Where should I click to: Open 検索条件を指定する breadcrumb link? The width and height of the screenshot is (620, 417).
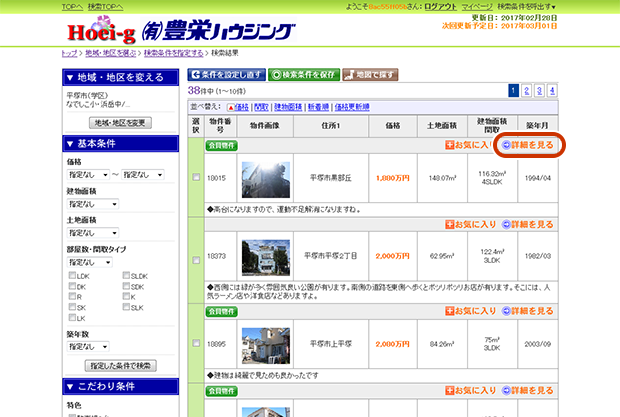click(x=174, y=53)
